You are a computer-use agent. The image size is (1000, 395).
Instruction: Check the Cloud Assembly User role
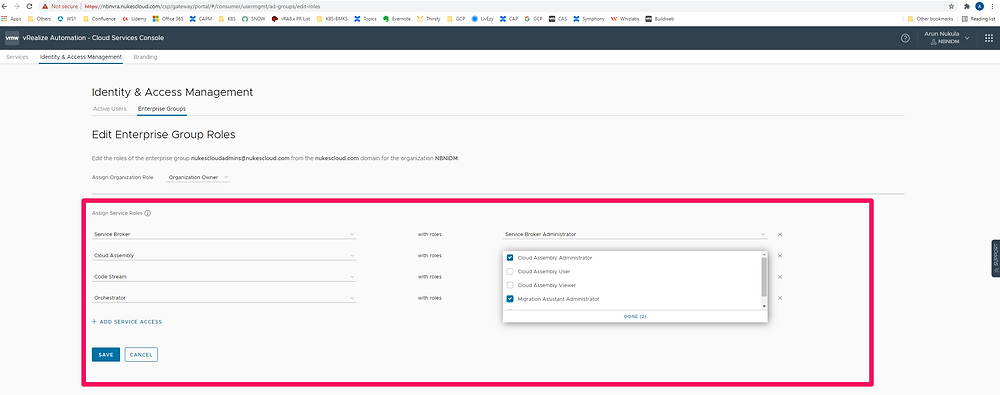pyautogui.click(x=510, y=271)
